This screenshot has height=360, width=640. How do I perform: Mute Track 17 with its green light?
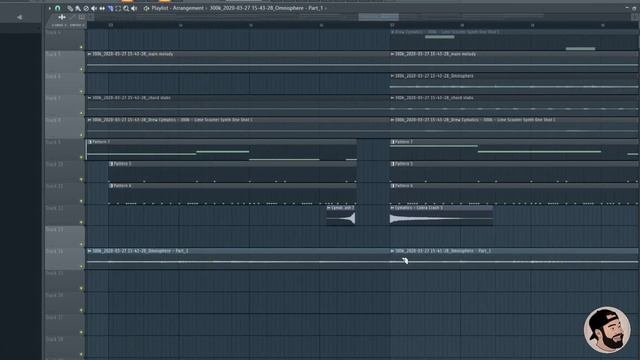81,332
